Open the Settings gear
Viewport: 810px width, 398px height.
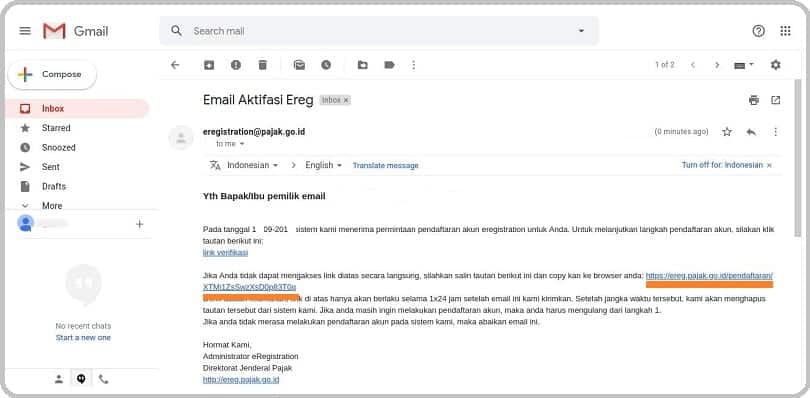point(775,65)
